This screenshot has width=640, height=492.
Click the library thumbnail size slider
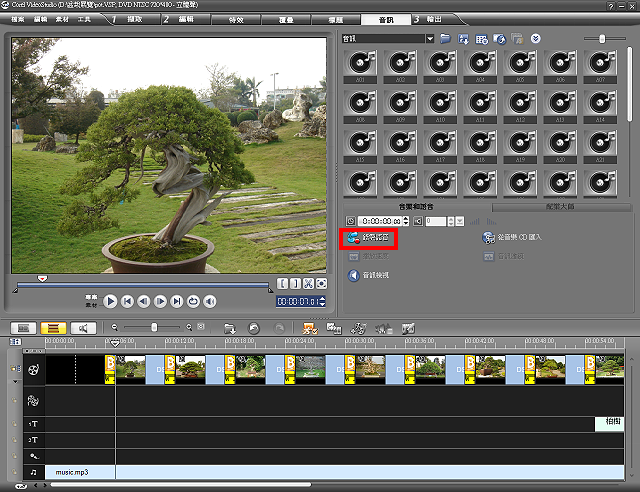602,39
